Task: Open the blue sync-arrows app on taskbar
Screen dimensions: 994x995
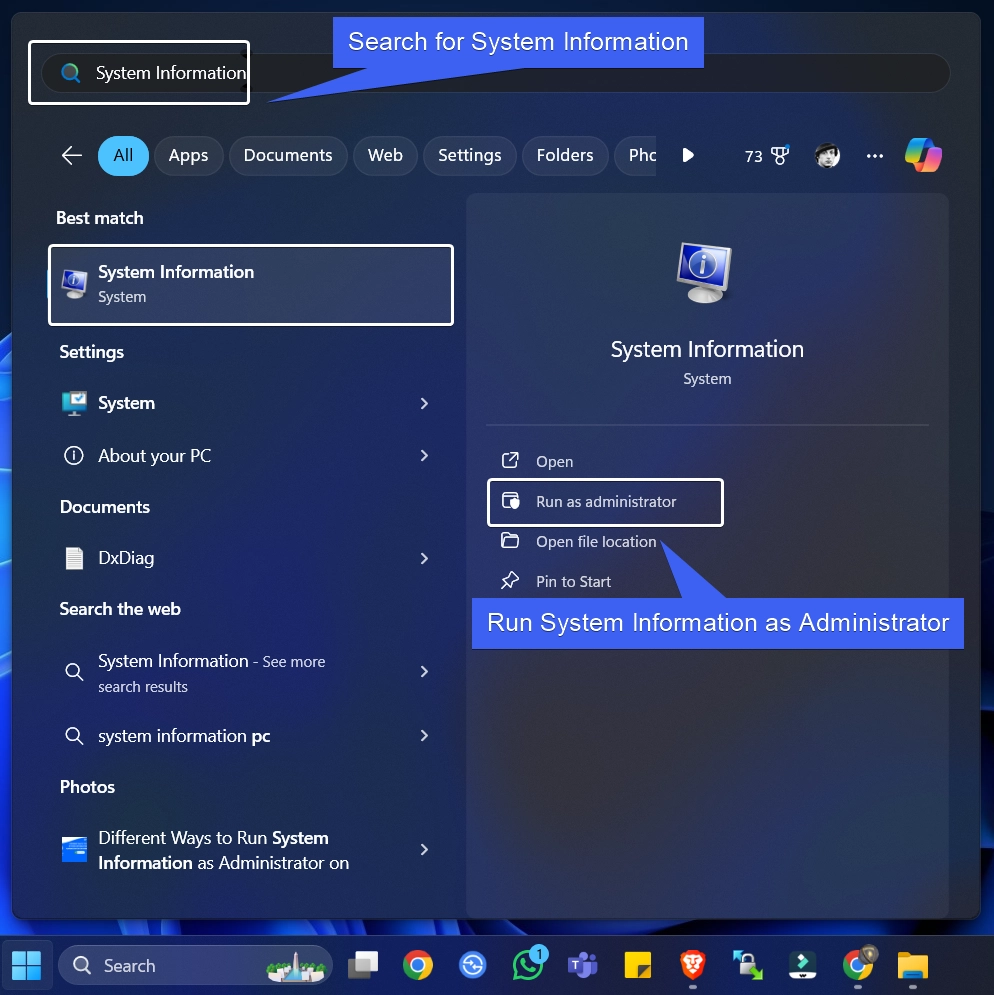Action: click(473, 965)
